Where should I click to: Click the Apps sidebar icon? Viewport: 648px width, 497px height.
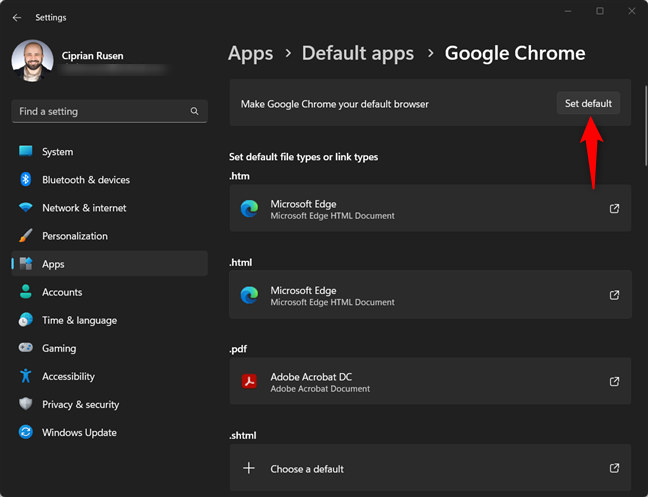click(26, 264)
